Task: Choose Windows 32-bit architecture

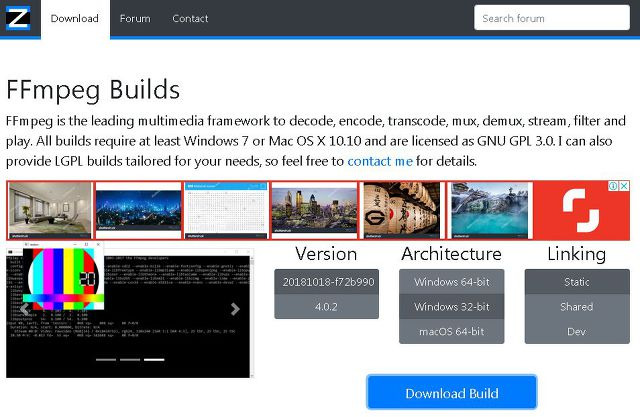Action: [x=451, y=306]
